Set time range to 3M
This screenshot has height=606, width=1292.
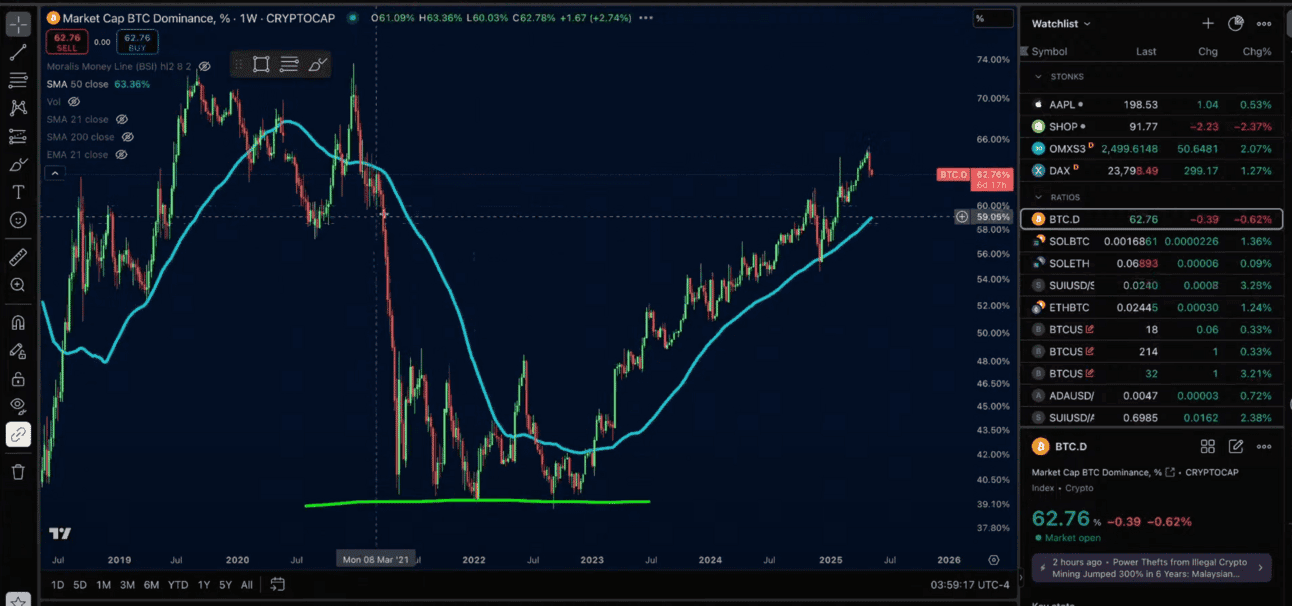click(127, 584)
